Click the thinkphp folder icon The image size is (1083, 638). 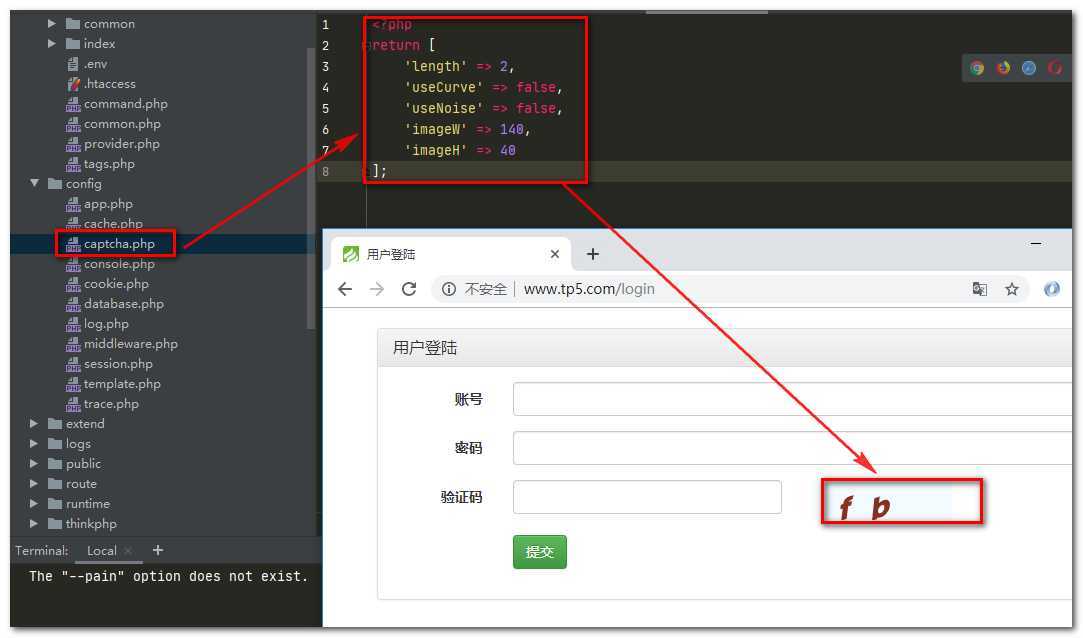55,524
